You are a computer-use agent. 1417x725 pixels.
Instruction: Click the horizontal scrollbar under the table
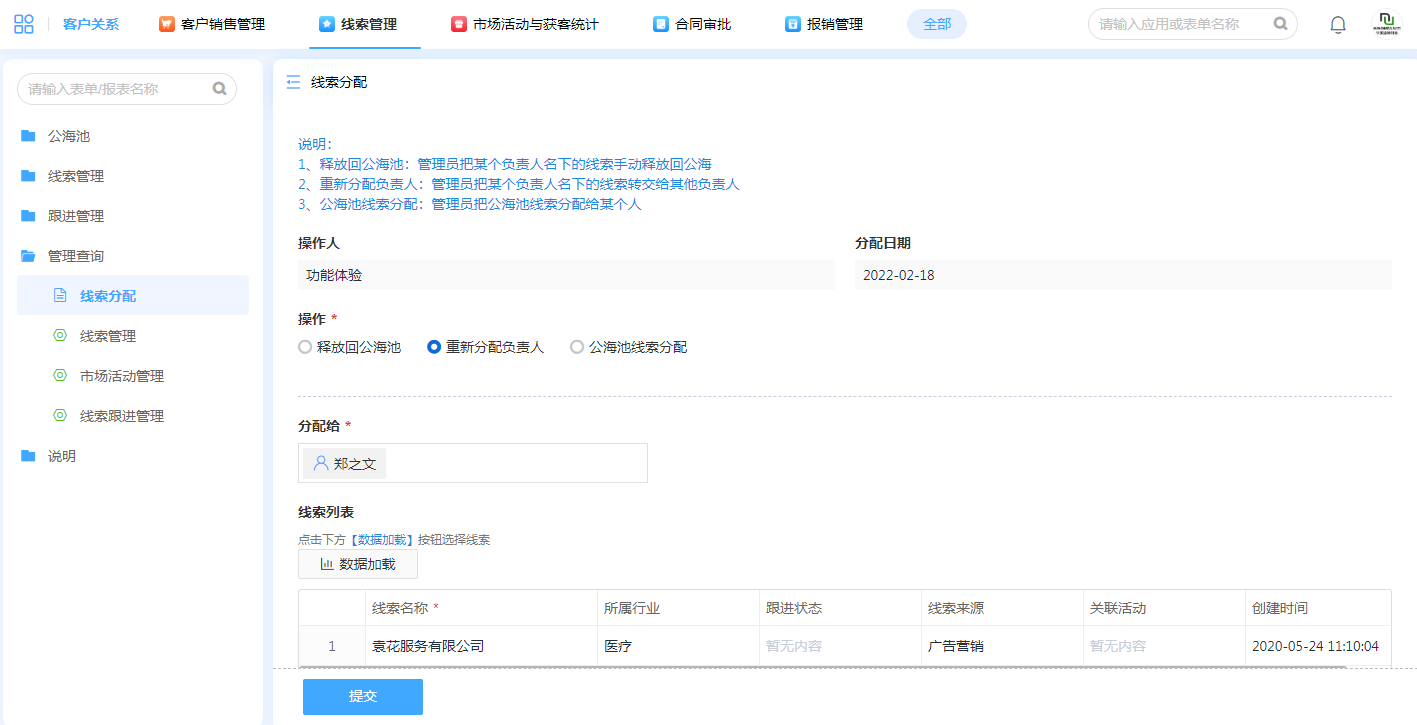coord(822,666)
